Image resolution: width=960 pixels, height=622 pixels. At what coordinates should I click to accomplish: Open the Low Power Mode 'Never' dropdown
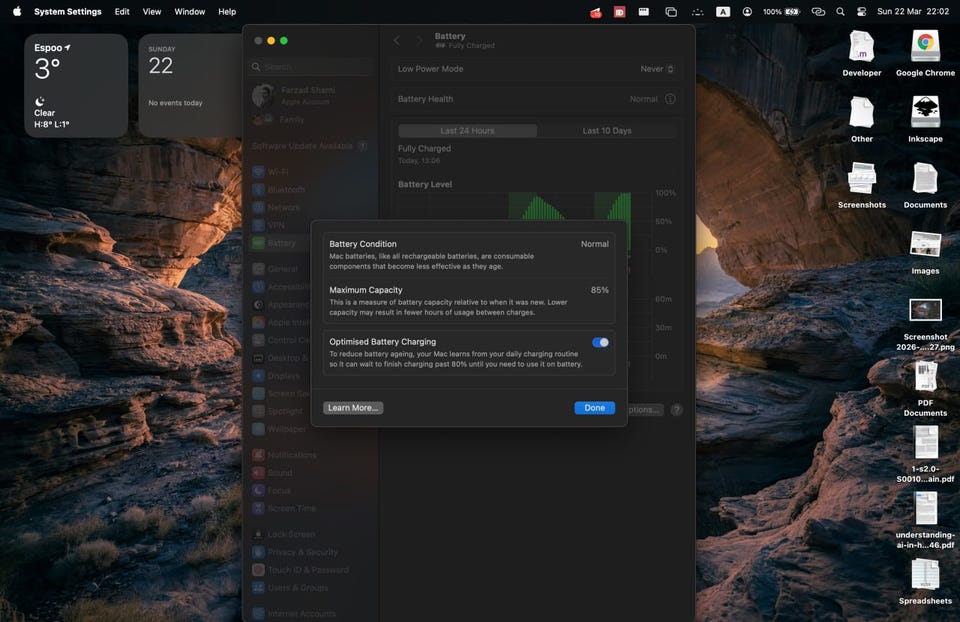click(658, 69)
